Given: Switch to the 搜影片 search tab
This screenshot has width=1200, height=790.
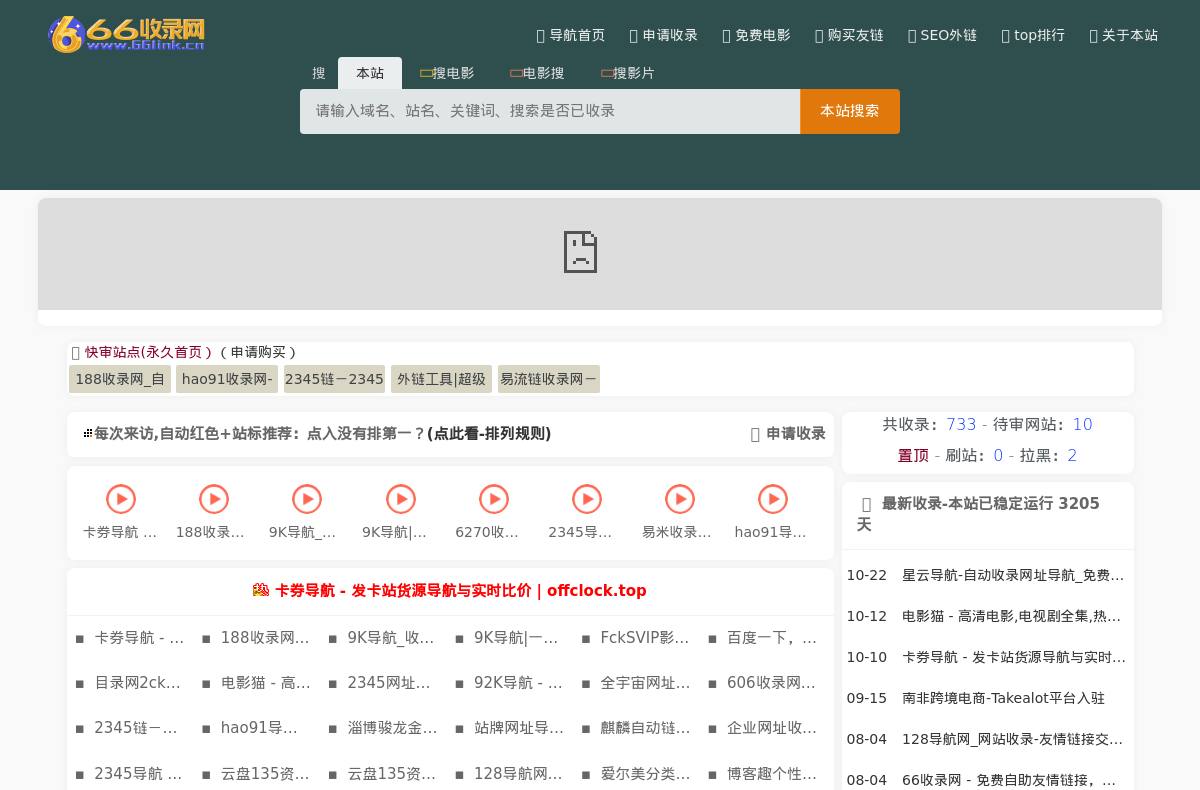Looking at the screenshot, I should click(628, 73).
